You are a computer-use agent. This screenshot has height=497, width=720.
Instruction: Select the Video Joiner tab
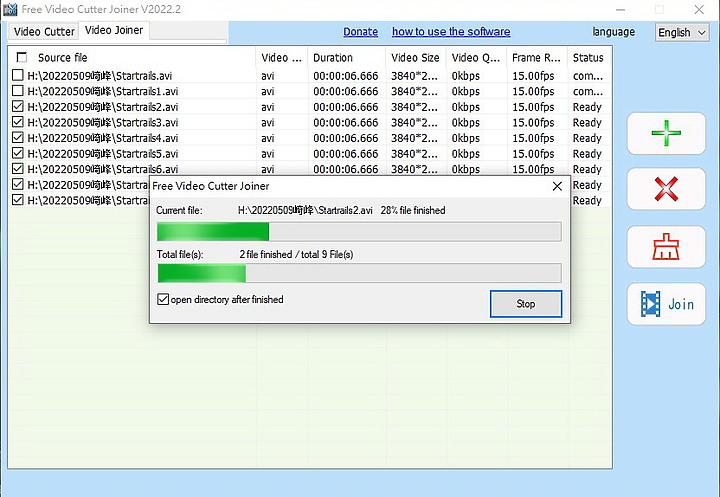tap(114, 30)
